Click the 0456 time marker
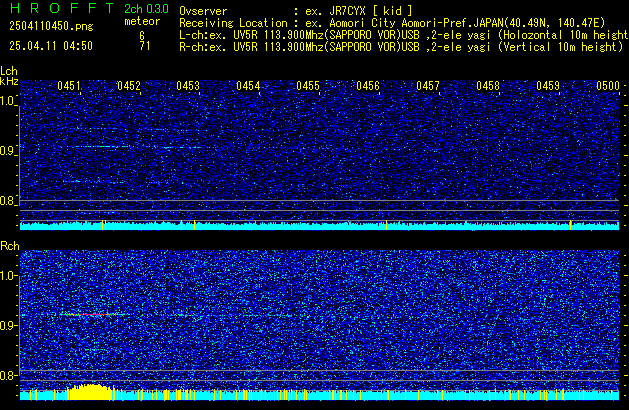 (x=368, y=86)
